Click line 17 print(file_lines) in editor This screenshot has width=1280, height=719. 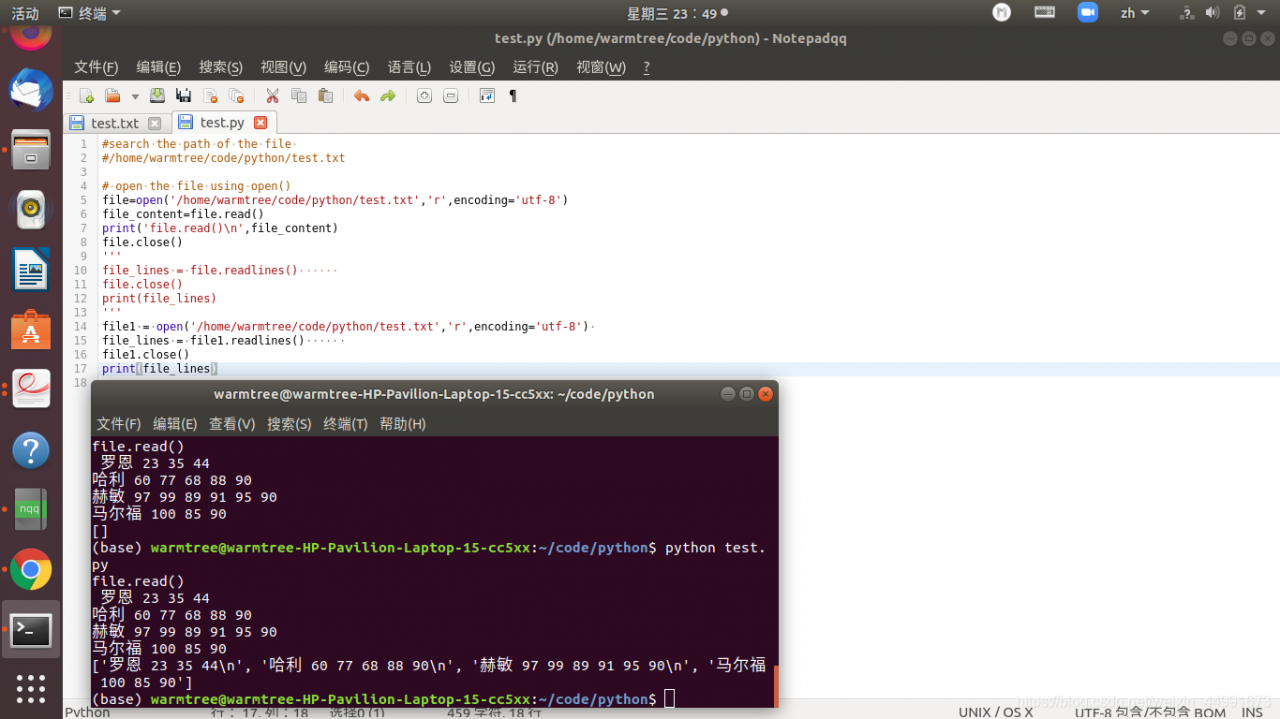(160, 369)
